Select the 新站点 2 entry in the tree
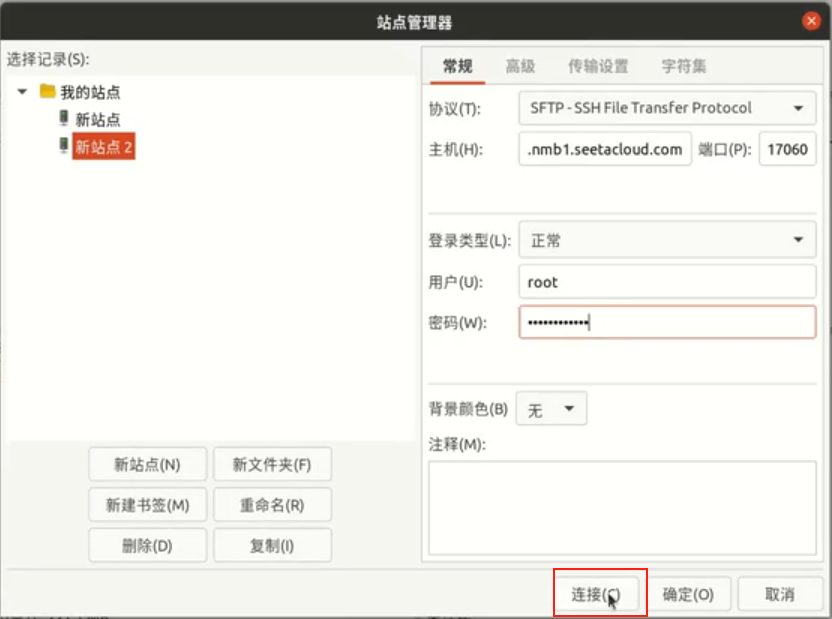 (x=103, y=146)
